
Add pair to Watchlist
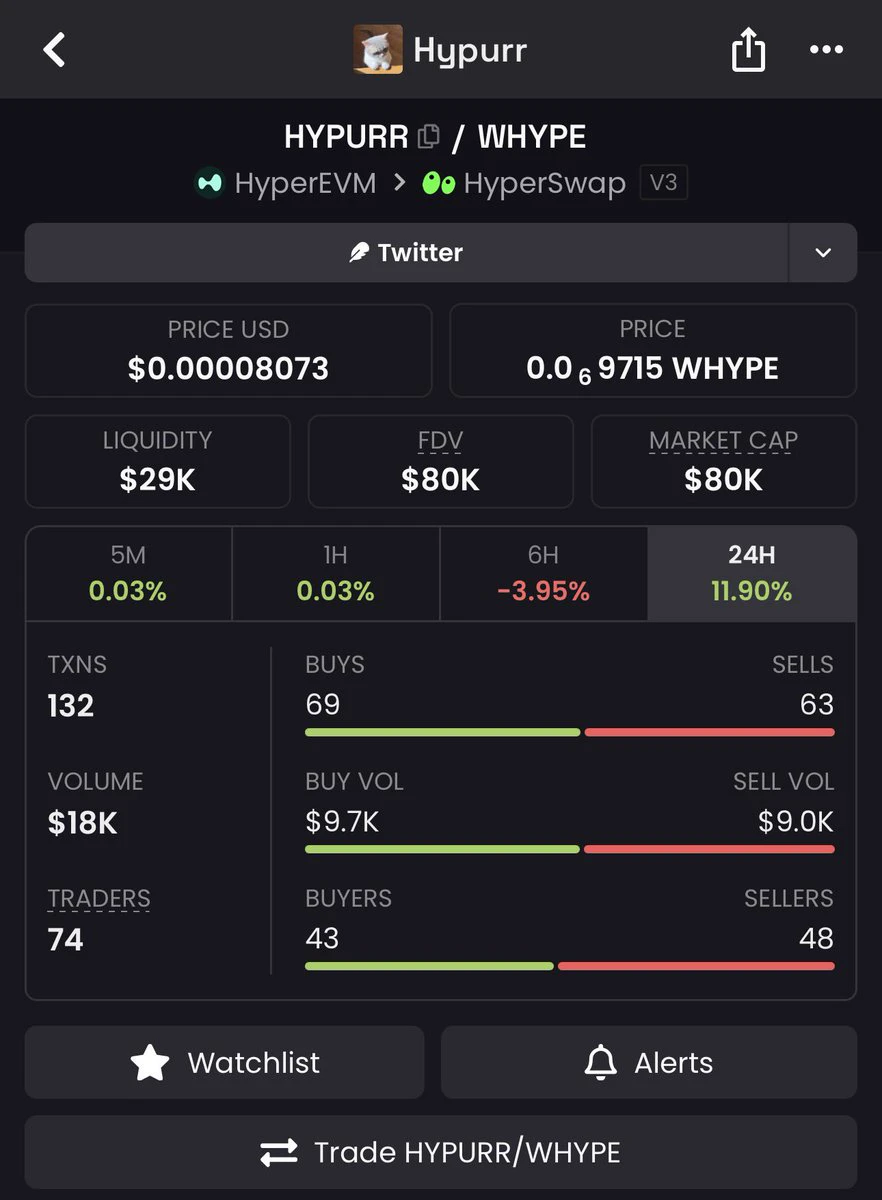[225, 1062]
